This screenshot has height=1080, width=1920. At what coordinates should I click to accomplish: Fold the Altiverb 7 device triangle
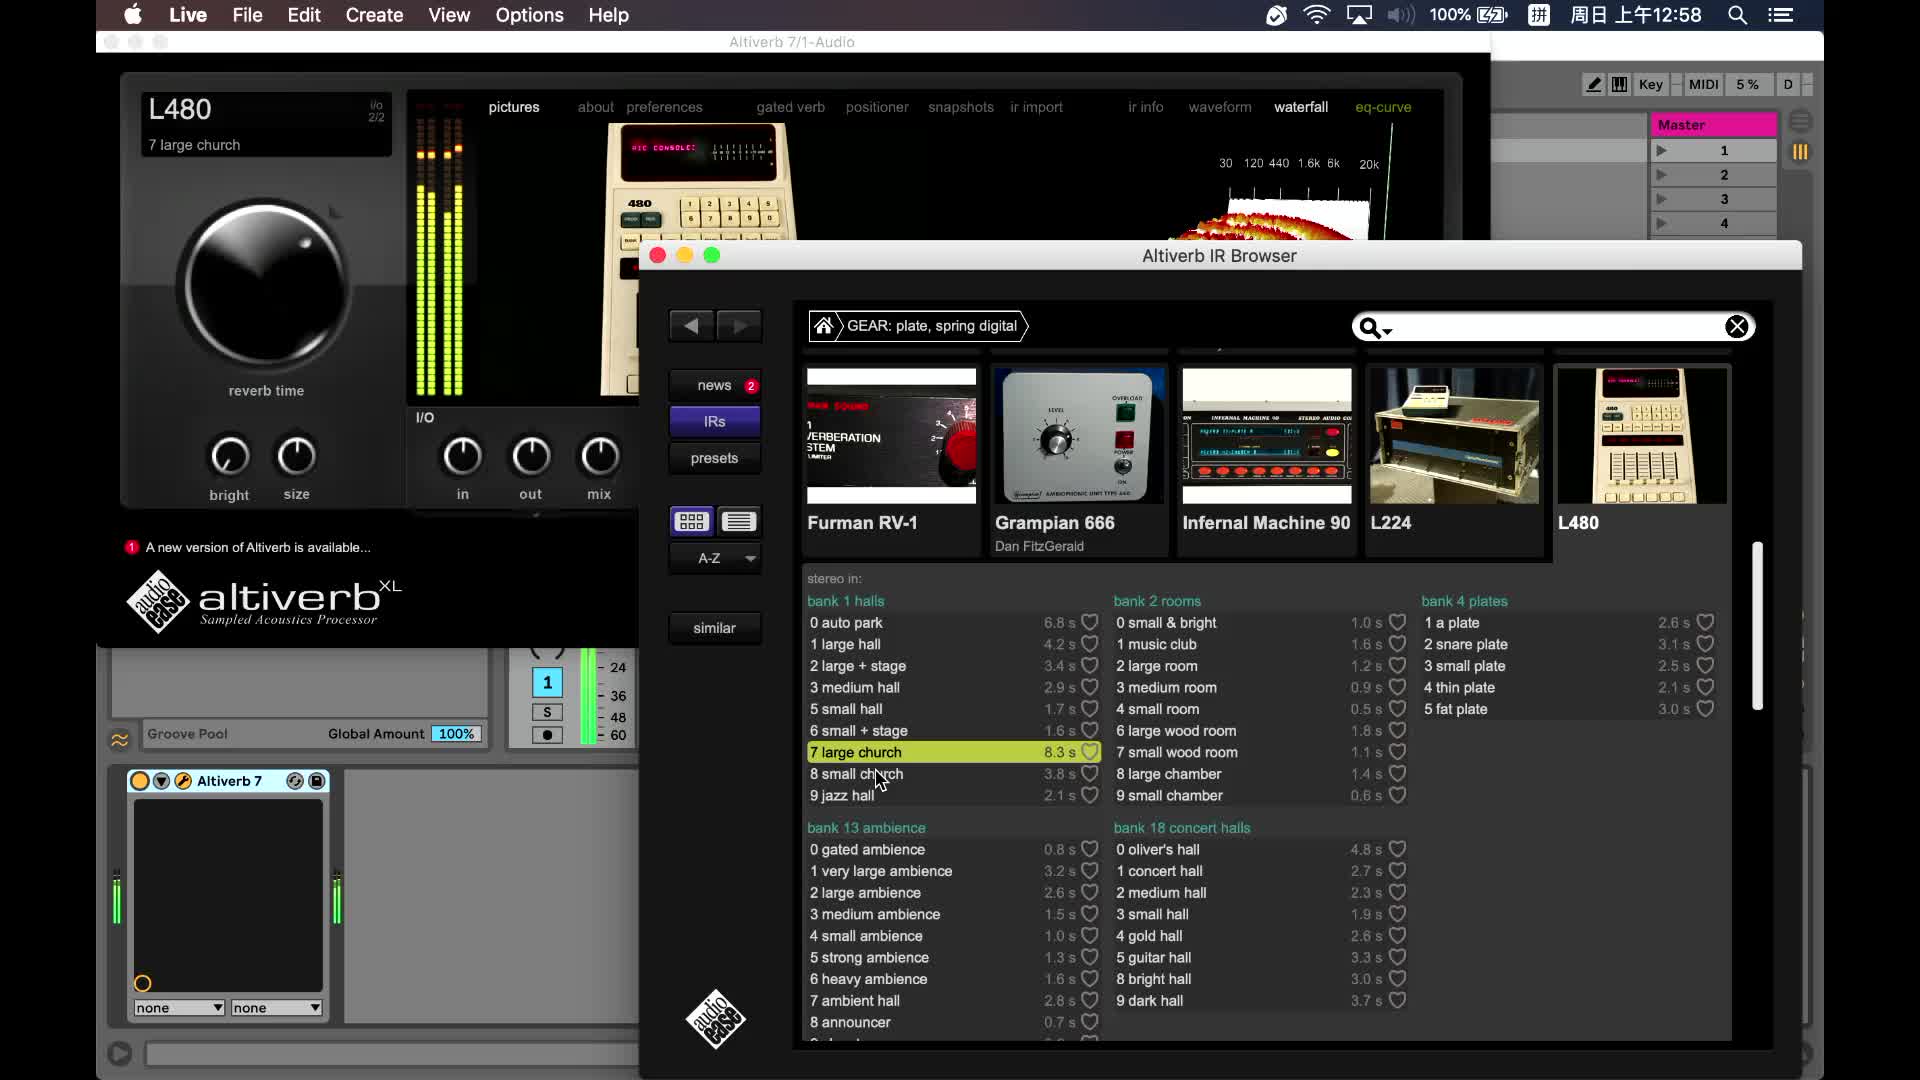tap(161, 781)
